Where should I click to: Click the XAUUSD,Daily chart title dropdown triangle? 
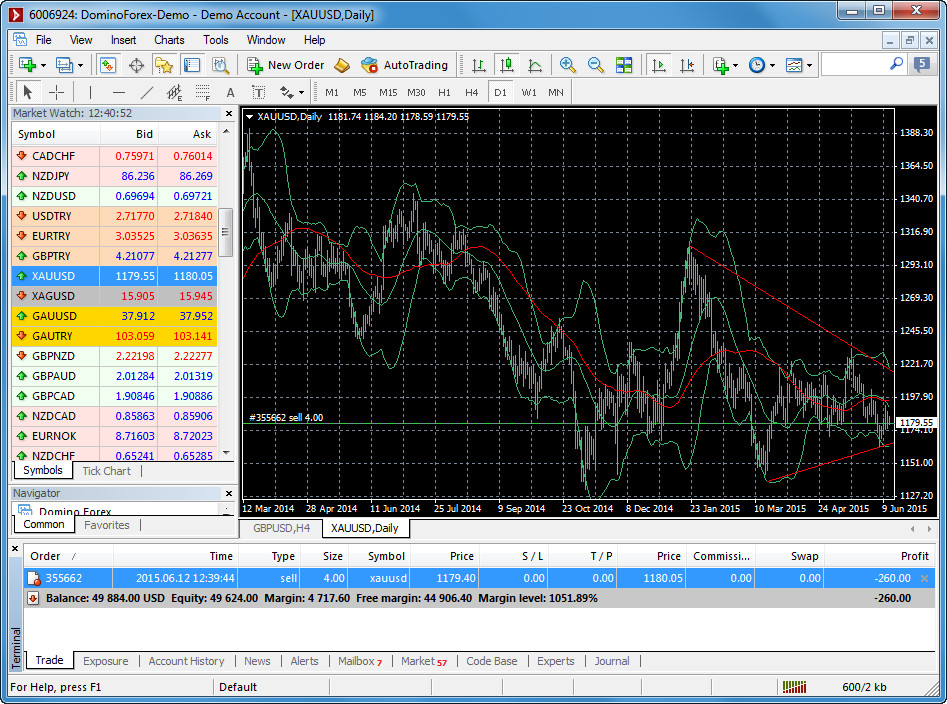pos(249,117)
